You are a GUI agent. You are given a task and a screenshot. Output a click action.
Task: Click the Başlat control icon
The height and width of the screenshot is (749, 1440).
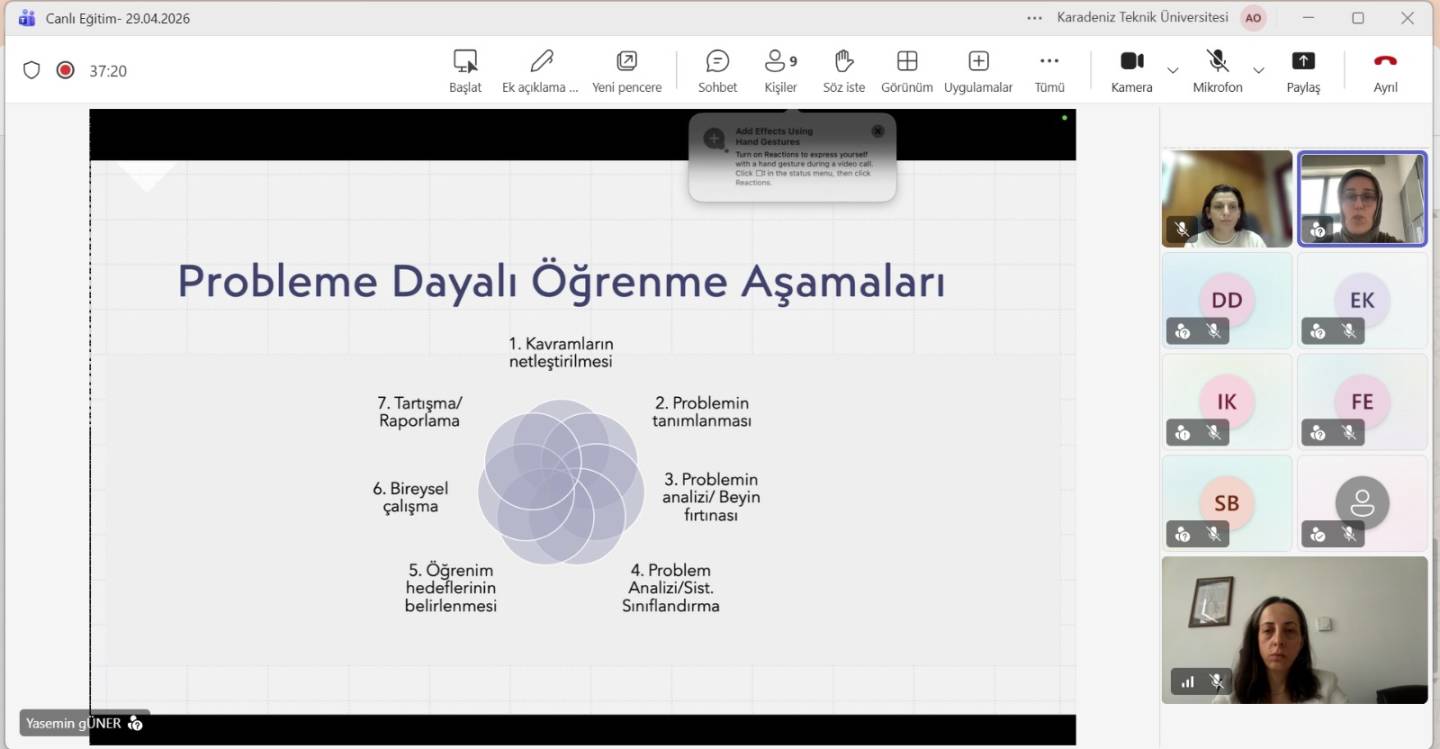click(x=465, y=70)
